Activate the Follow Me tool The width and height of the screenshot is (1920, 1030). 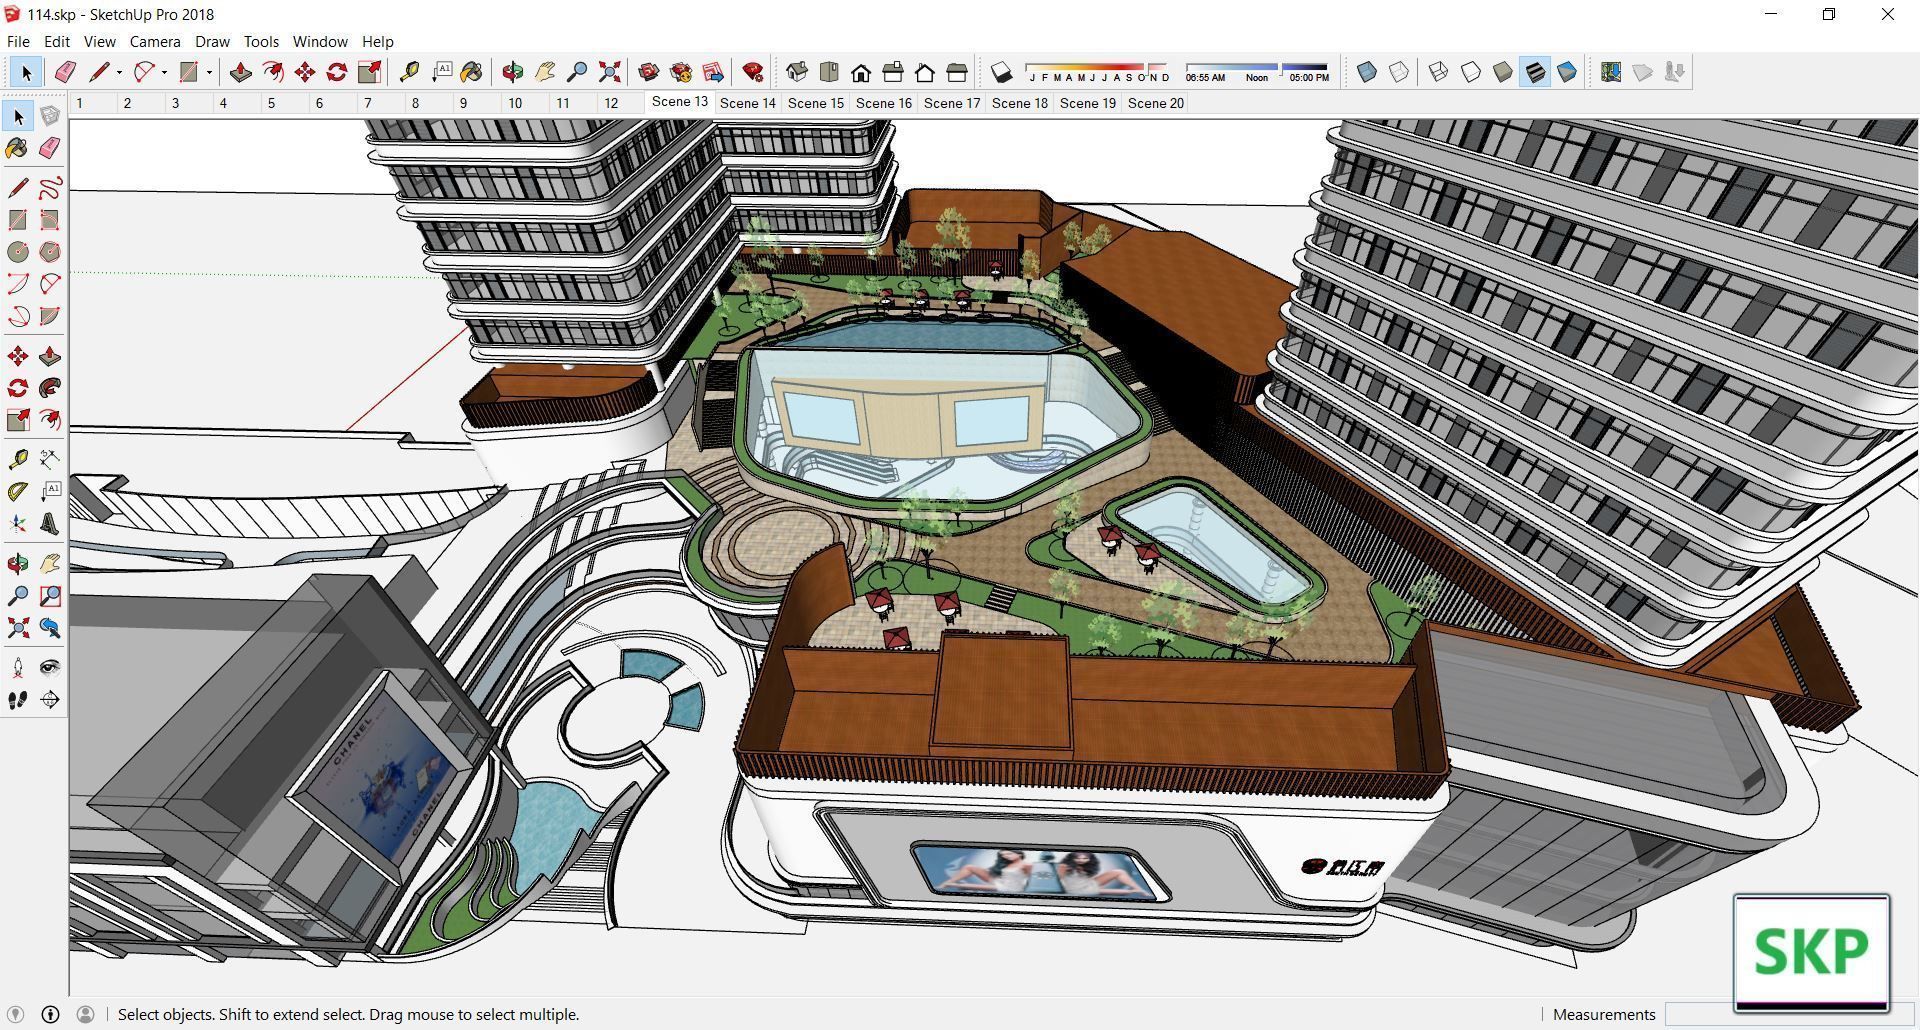coord(50,388)
